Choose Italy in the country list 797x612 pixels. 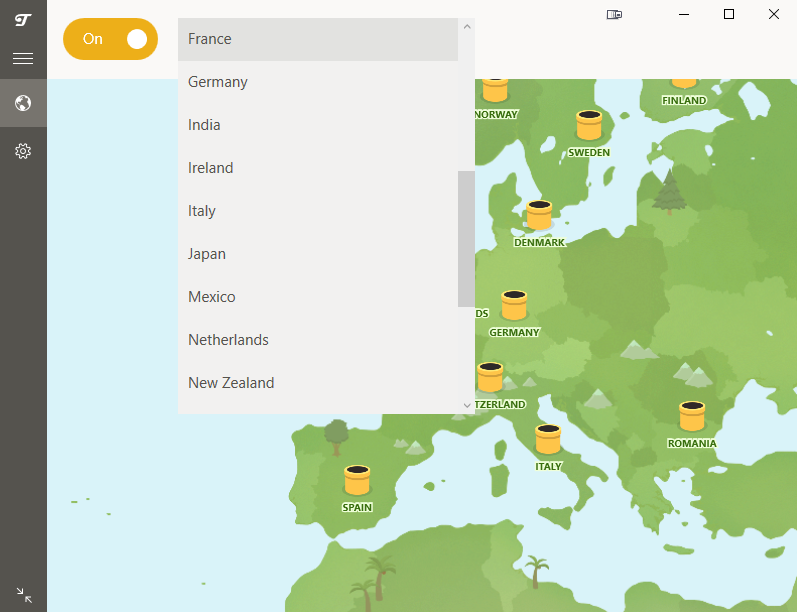click(318, 211)
